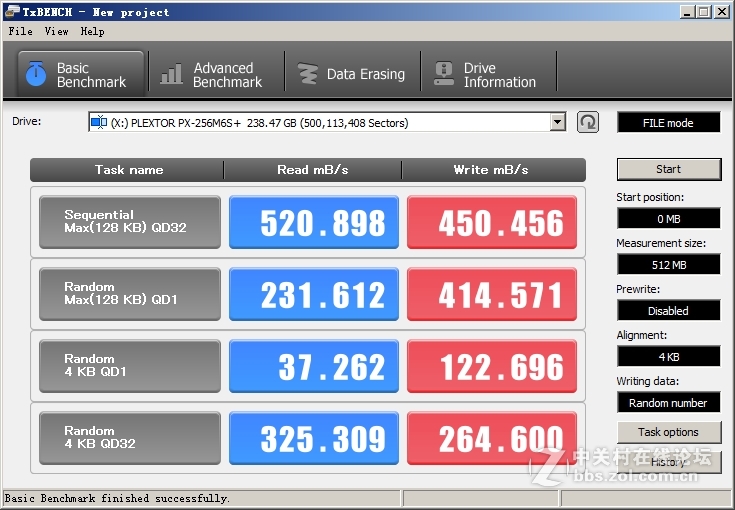Switch to the Basic Benchmark tab

(81, 74)
